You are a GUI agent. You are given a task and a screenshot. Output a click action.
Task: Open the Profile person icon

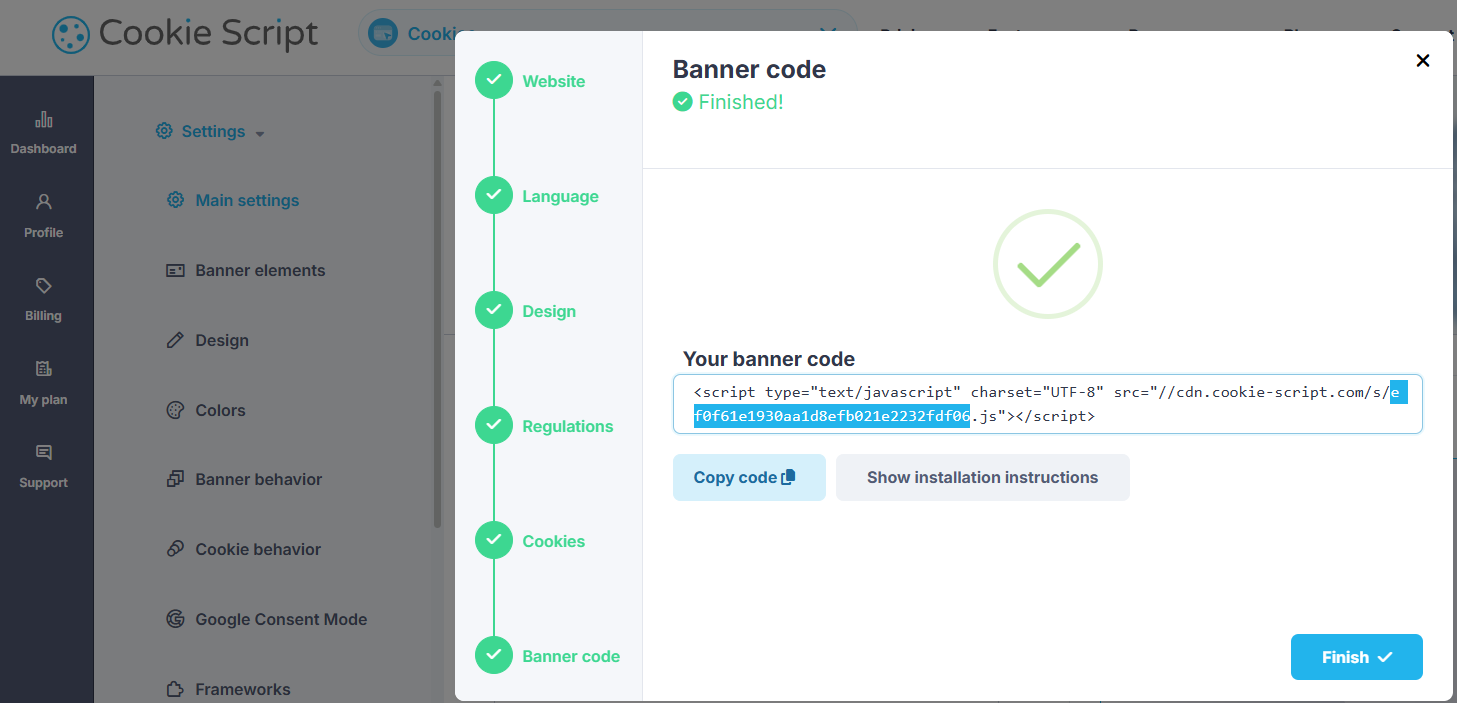(x=44, y=202)
